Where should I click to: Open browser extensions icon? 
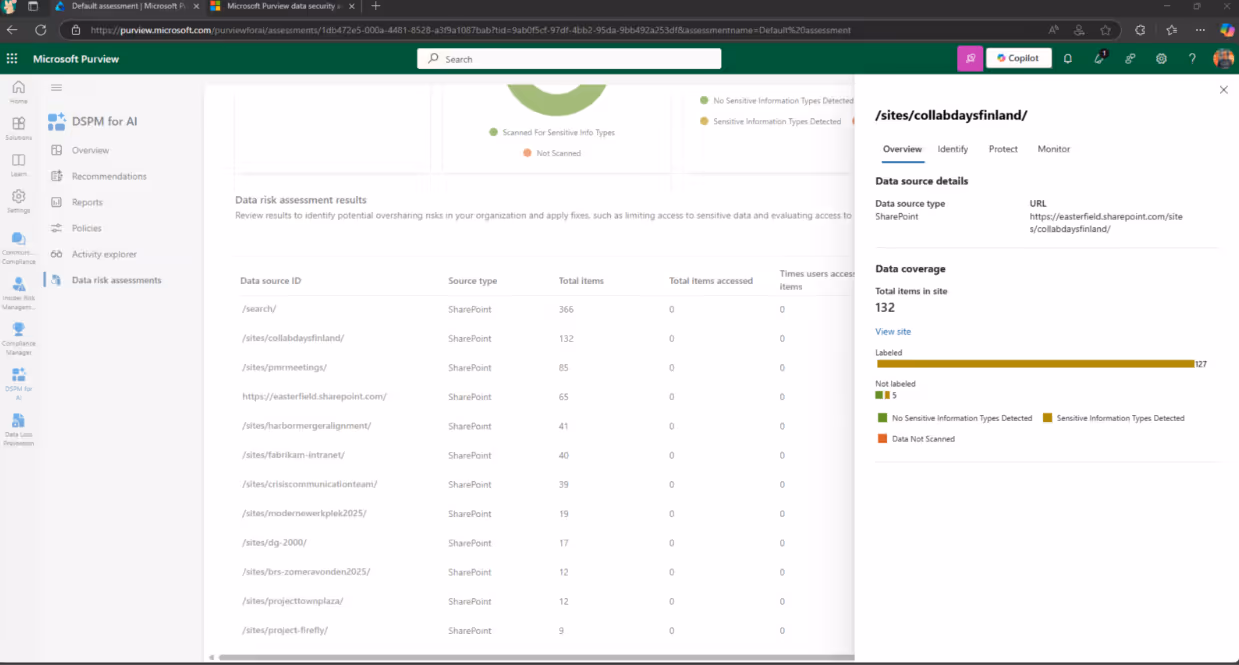pos(1140,30)
